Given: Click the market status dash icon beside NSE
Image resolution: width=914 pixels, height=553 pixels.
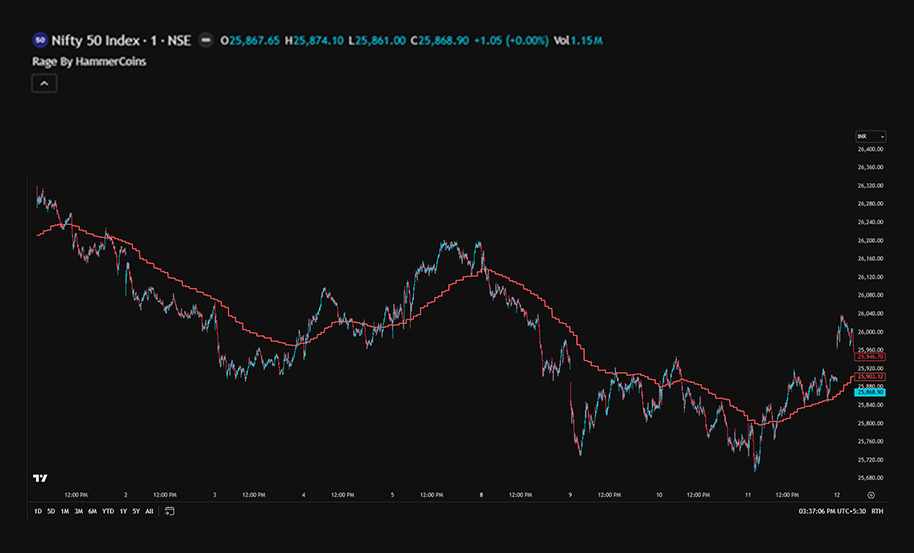Looking at the screenshot, I should (206, 40).
